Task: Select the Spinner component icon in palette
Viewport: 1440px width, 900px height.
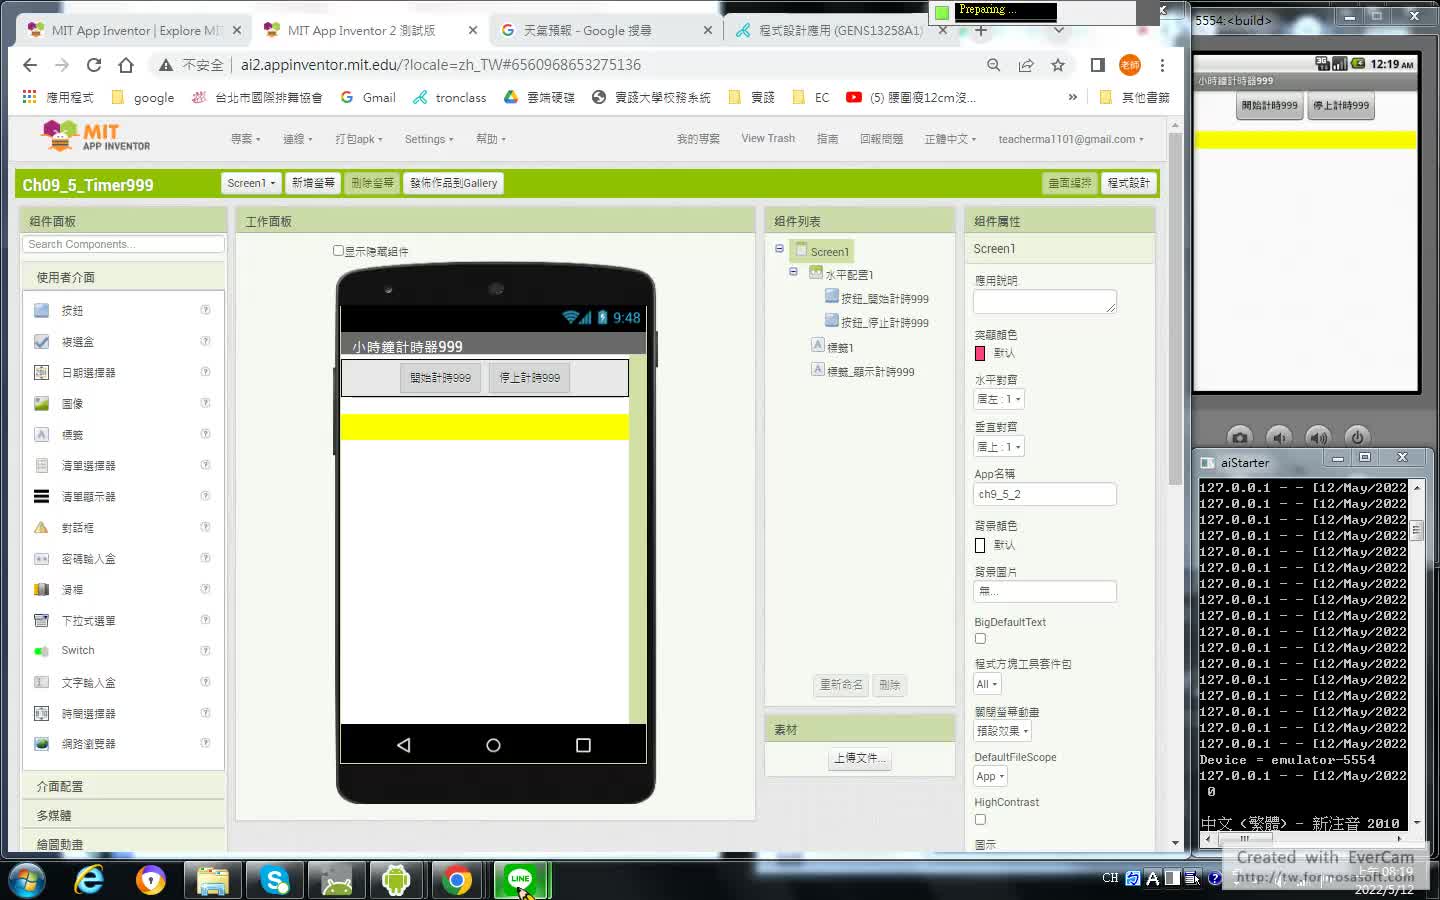Action: coord(41,621)
